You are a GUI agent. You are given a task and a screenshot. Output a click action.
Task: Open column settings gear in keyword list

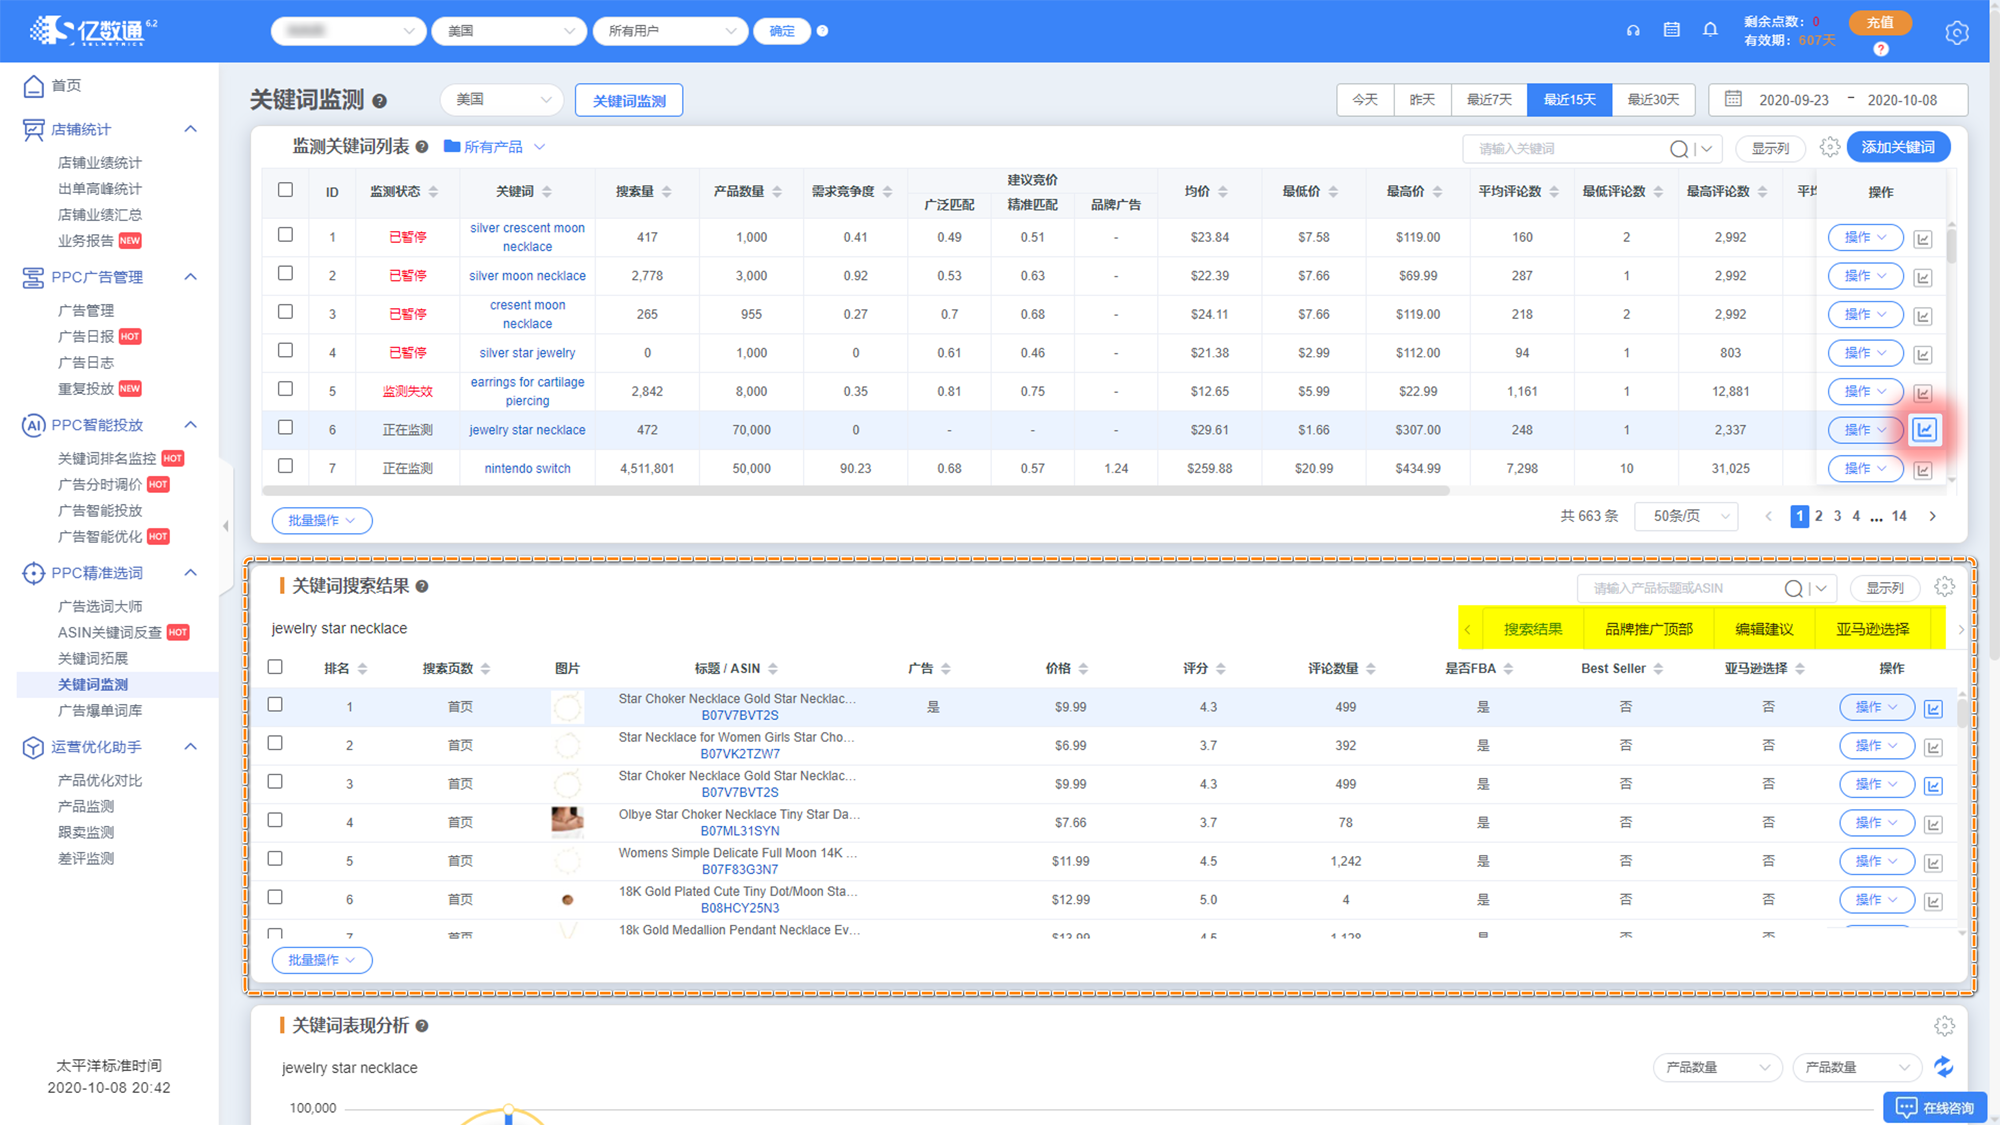[x=1829, y=147]
